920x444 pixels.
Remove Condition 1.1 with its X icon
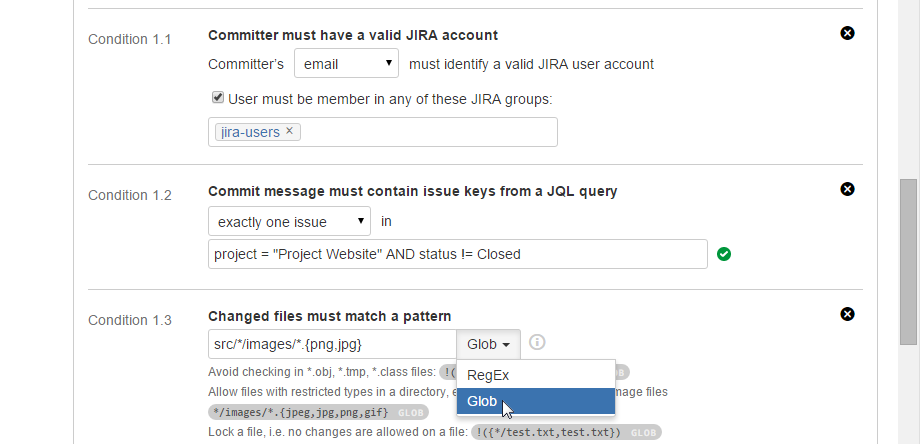[847, 33]
